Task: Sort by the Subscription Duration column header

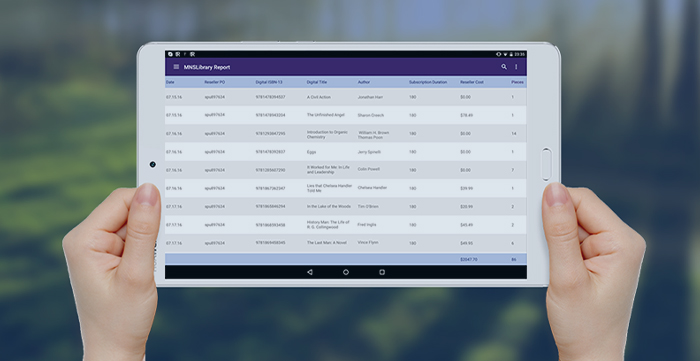Action: [x=428, y=82]
